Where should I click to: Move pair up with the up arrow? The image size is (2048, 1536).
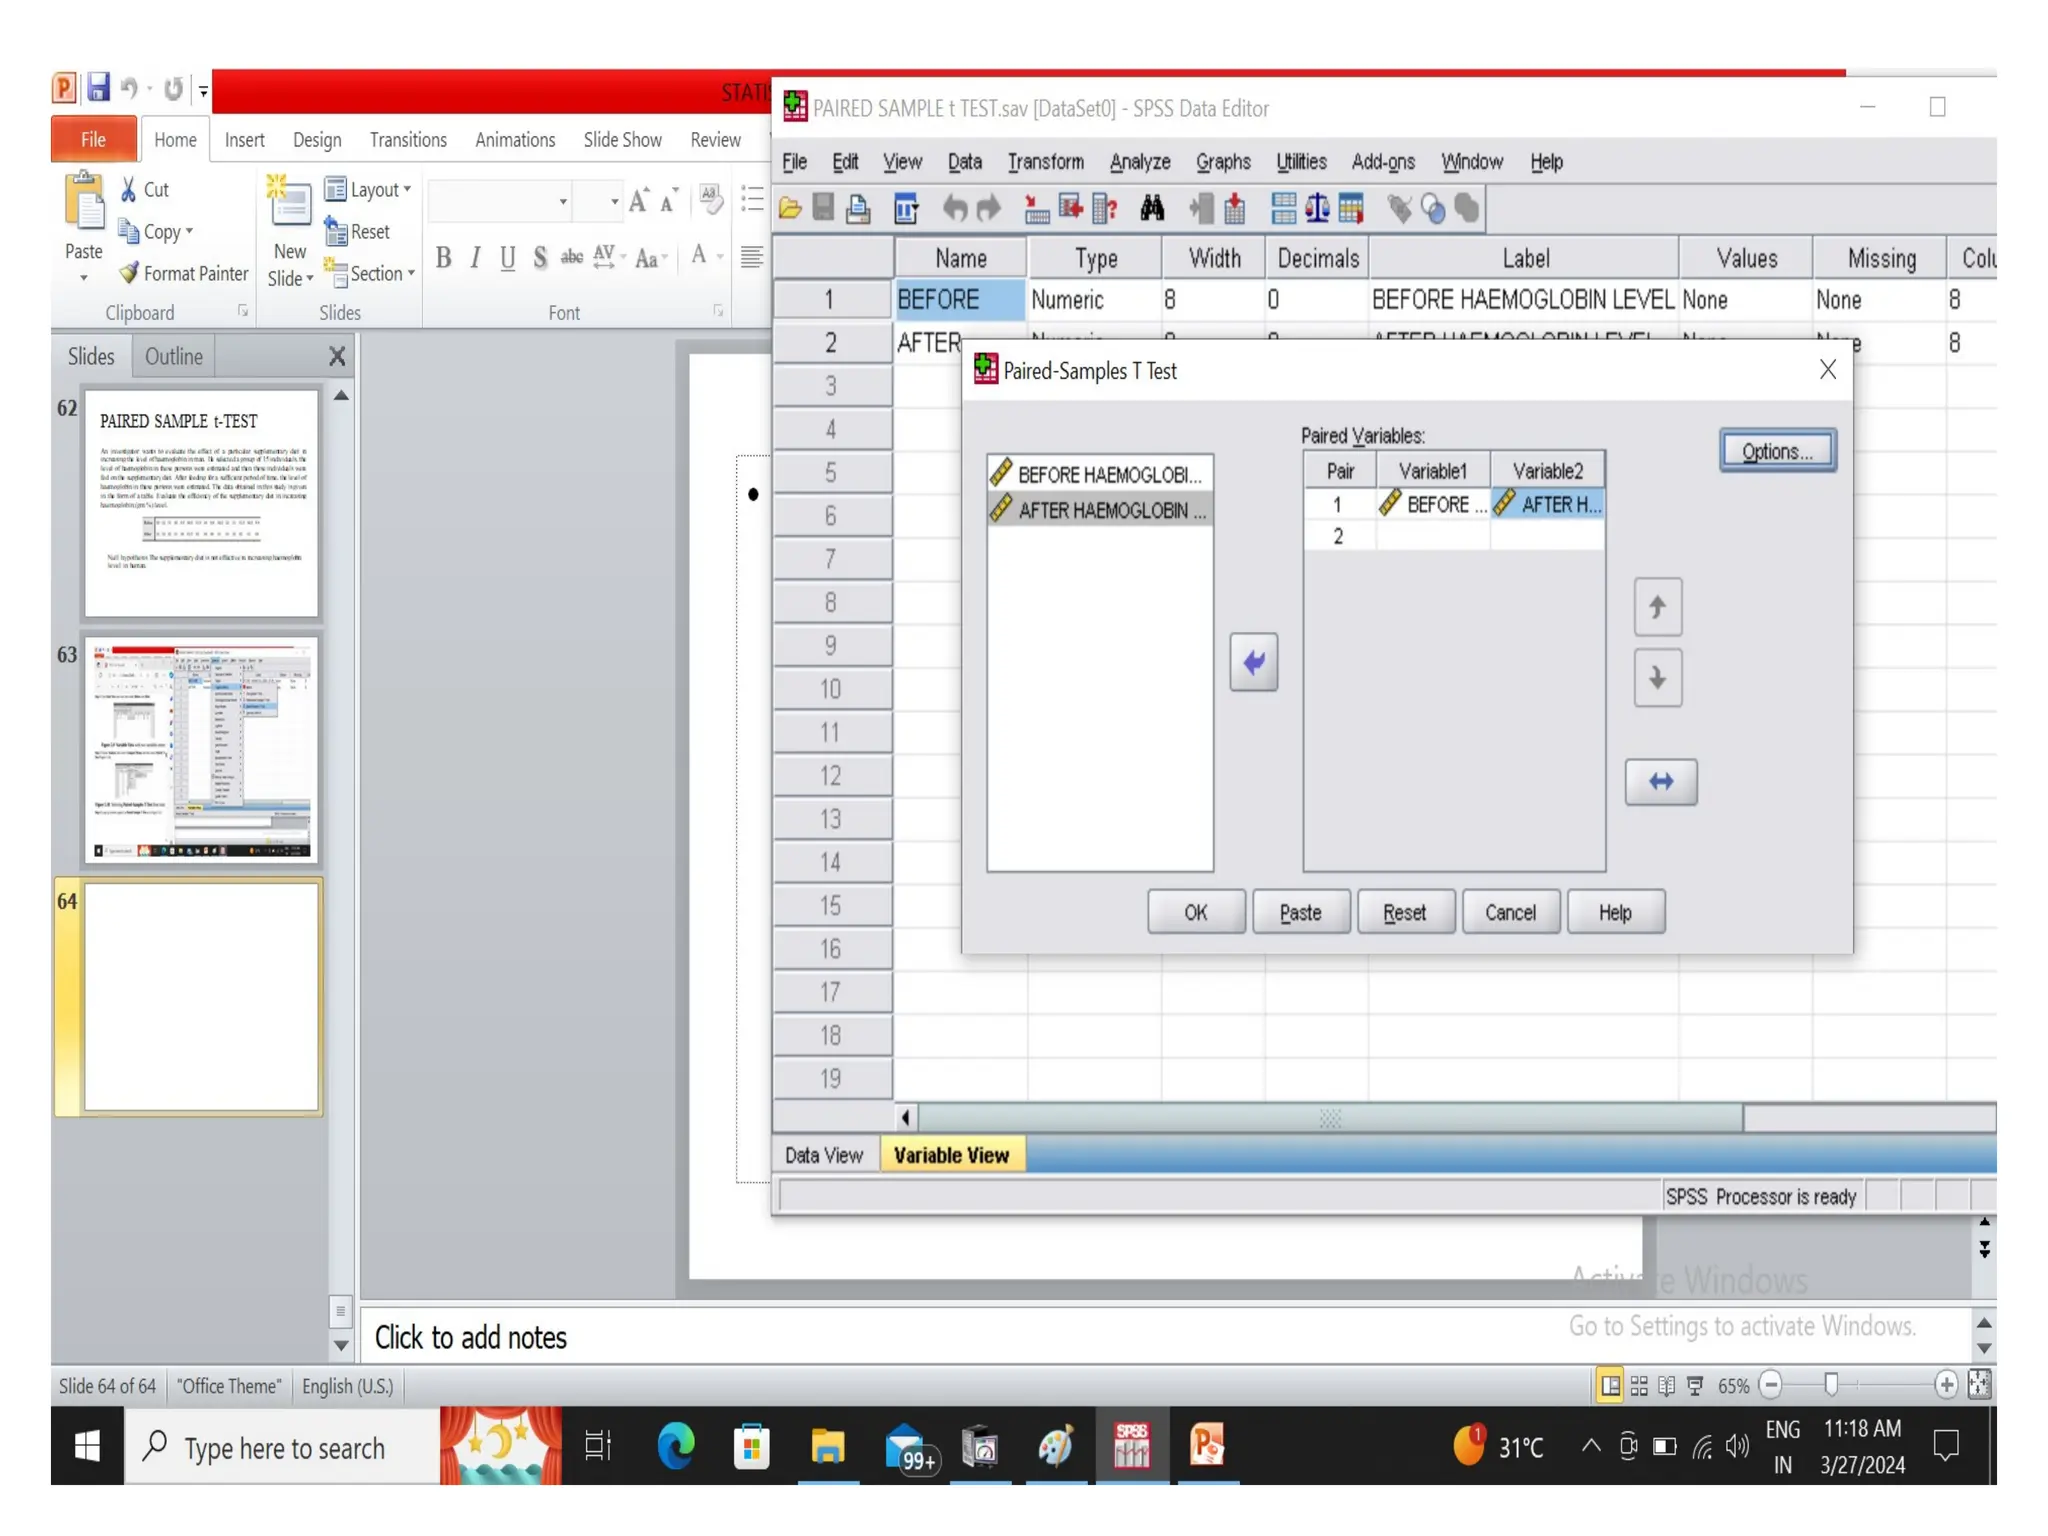click(1657, 607)
